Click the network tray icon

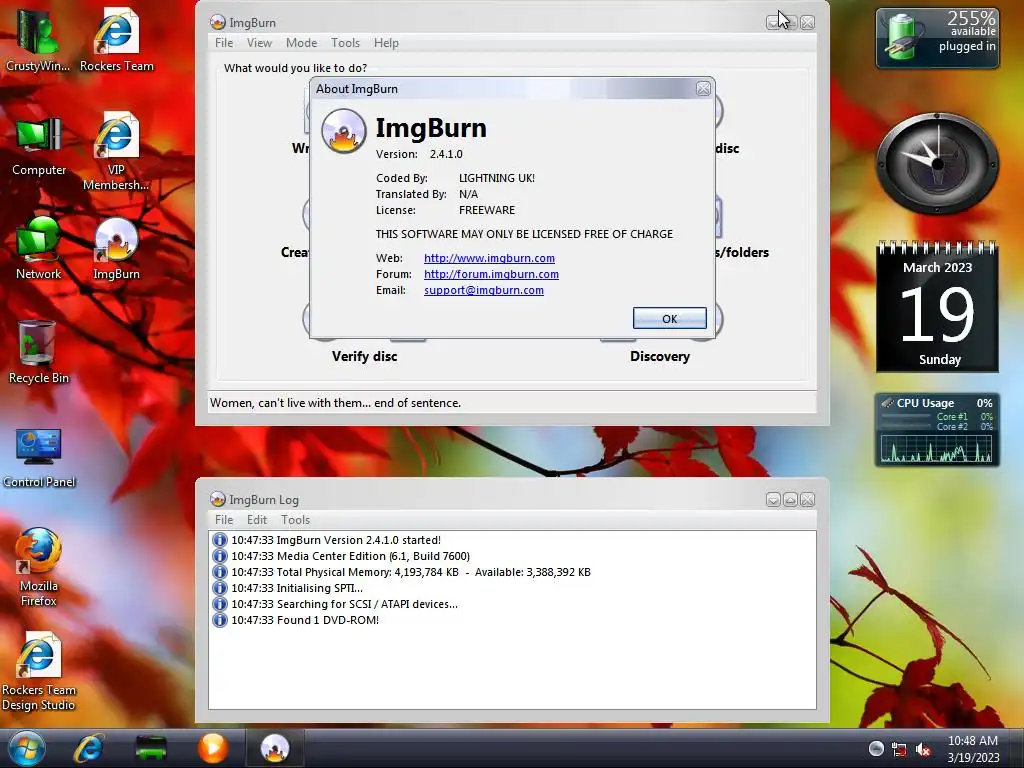click(899, 749)
